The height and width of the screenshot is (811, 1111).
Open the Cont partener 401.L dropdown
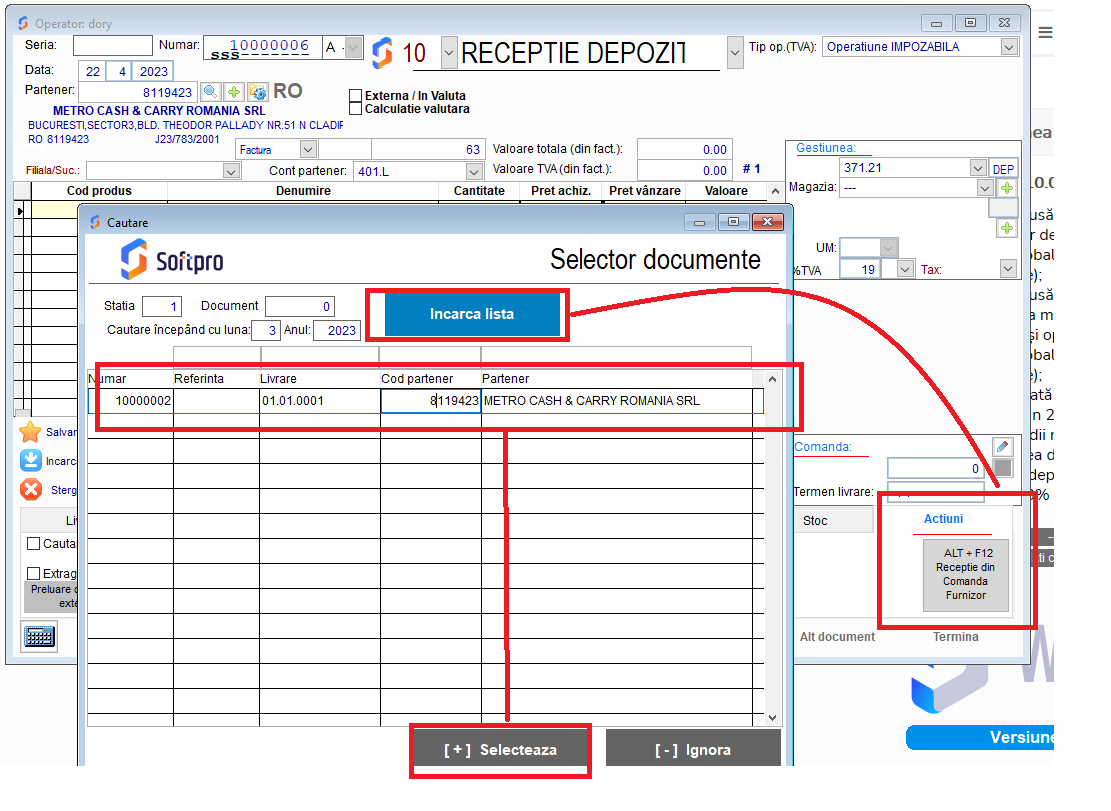coord(476,171)
